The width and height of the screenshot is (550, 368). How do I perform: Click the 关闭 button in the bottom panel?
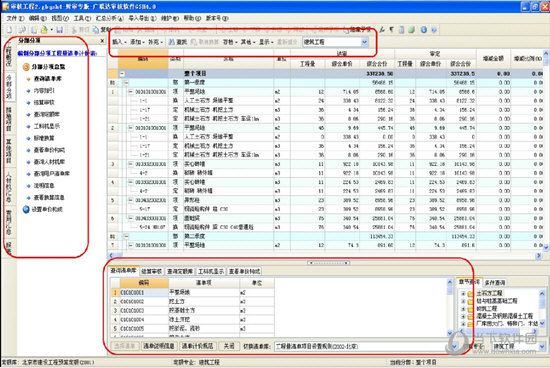click(229, 346)
